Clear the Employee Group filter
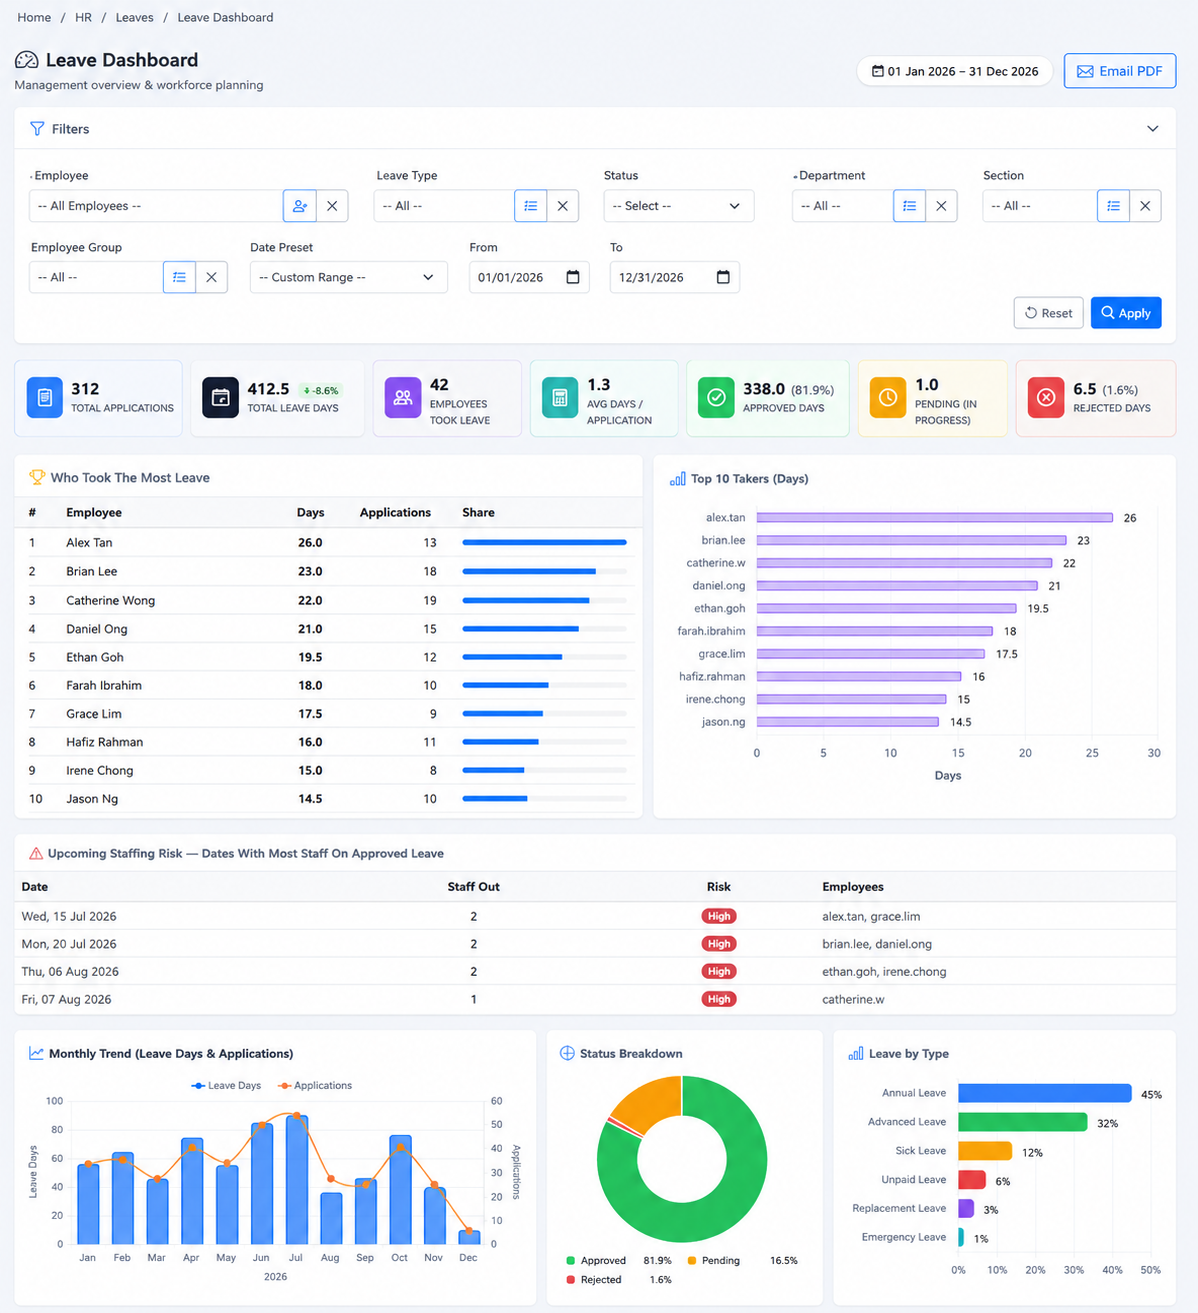 (x=211, y=277)
